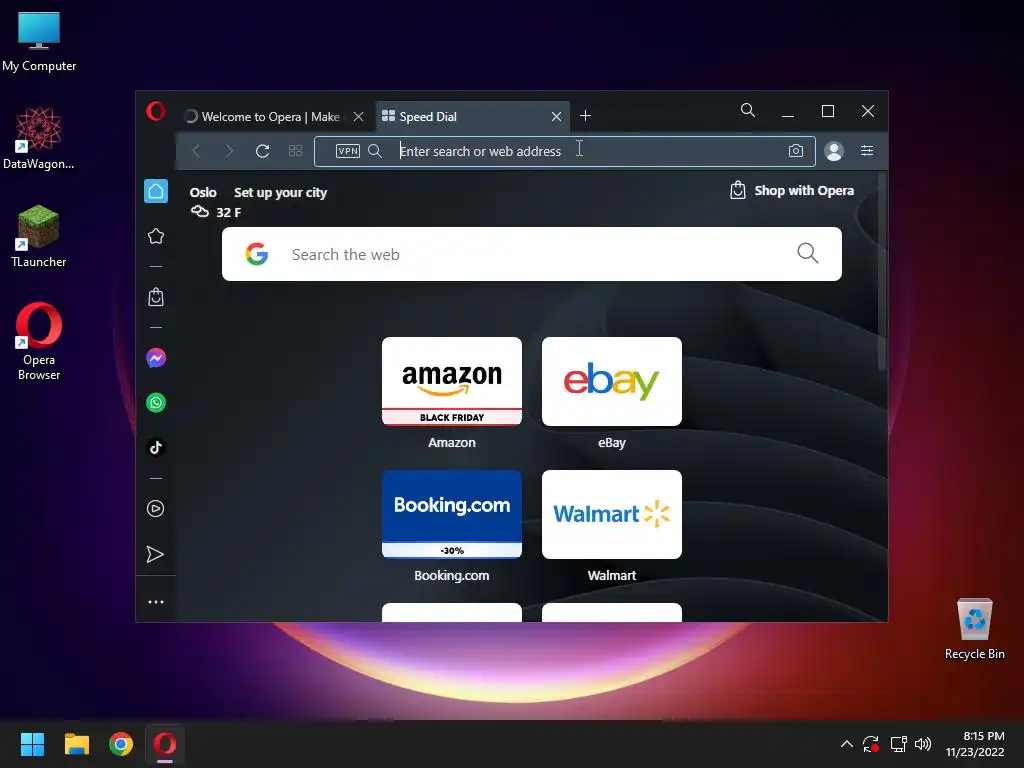
Task: Open sidebar setup three dots
Action: [156, 602]
